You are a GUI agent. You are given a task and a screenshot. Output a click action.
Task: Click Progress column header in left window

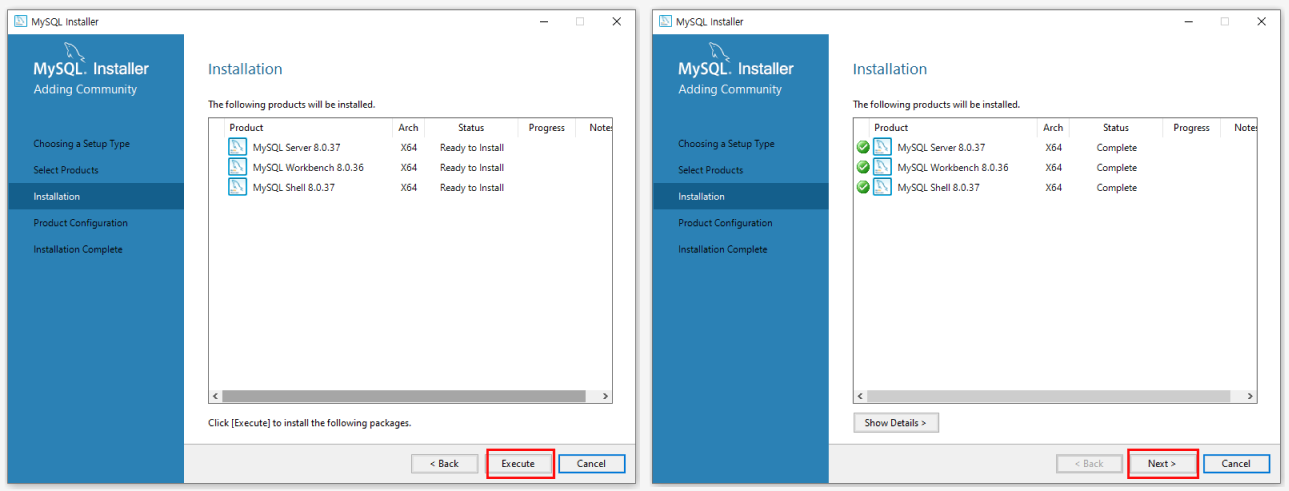point(547,128)
